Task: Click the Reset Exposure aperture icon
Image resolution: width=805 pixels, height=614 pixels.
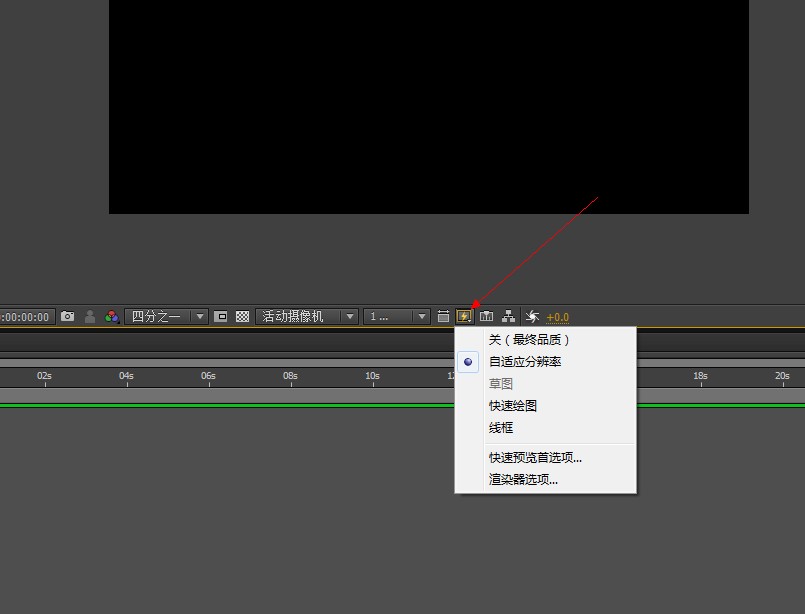Action: pyautogui.click(x=532, y=316)
